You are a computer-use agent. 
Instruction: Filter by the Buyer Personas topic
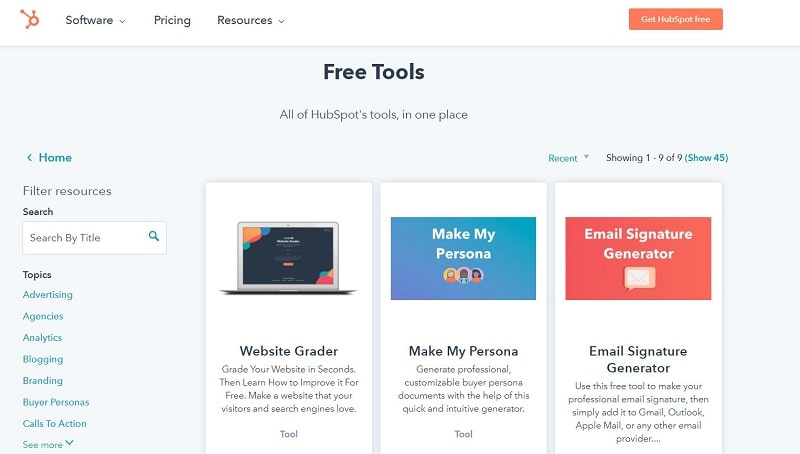point(56,402)
